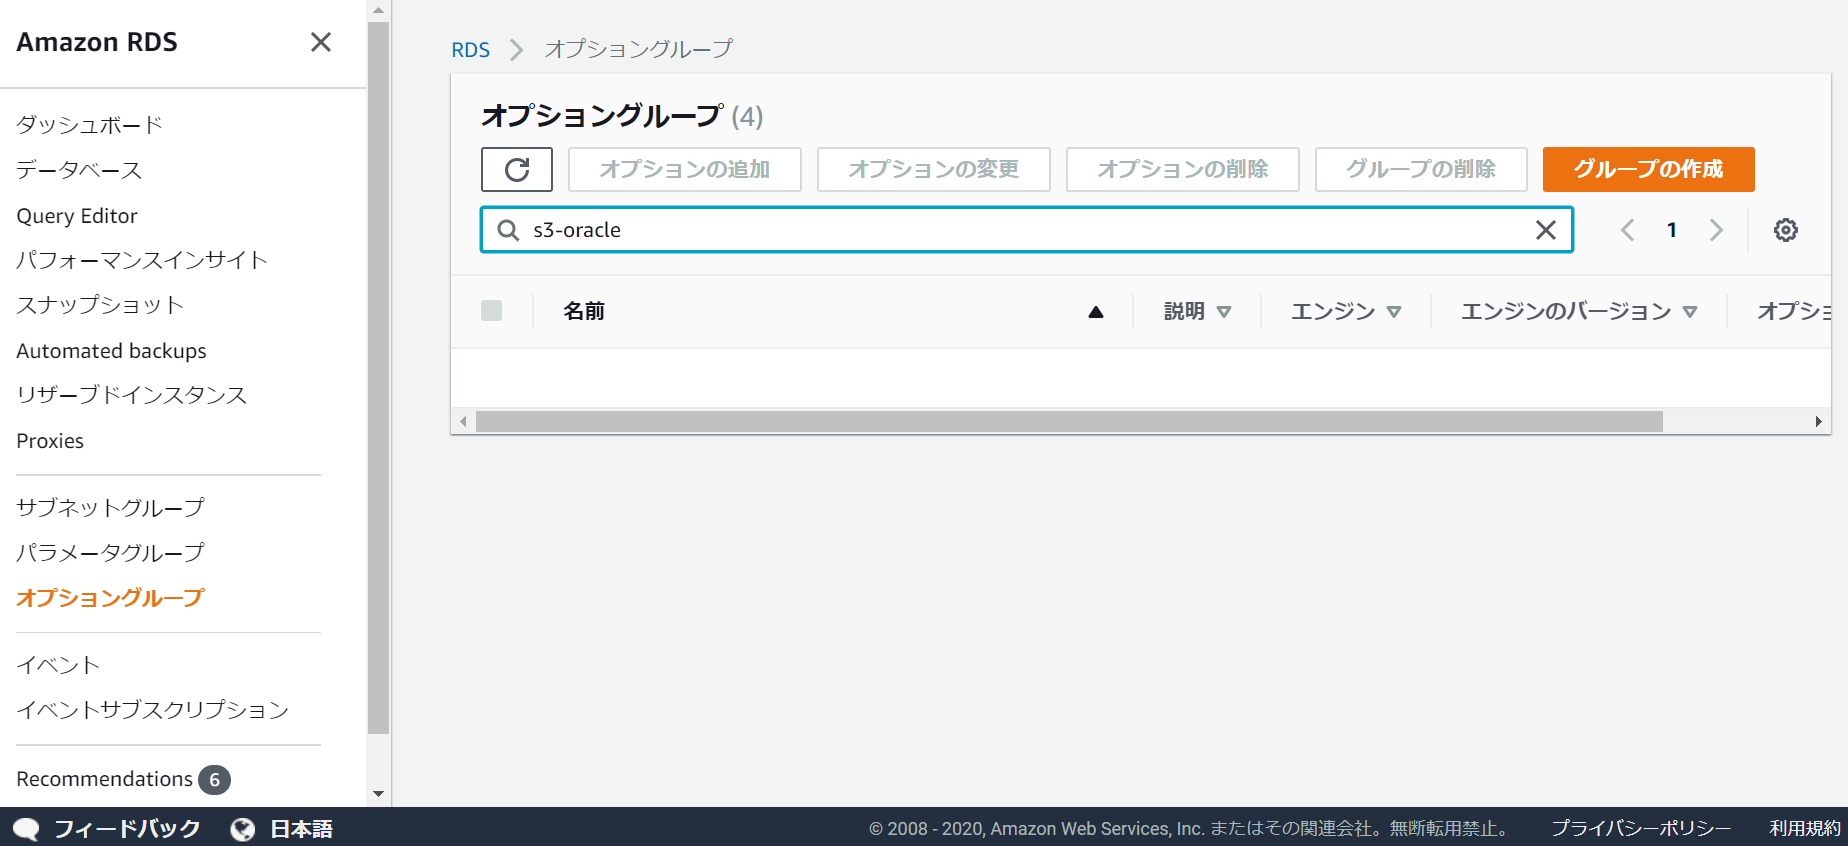1848x846 pixels.
Task: Click the オプションの変更 button
Action: [934, 169]
